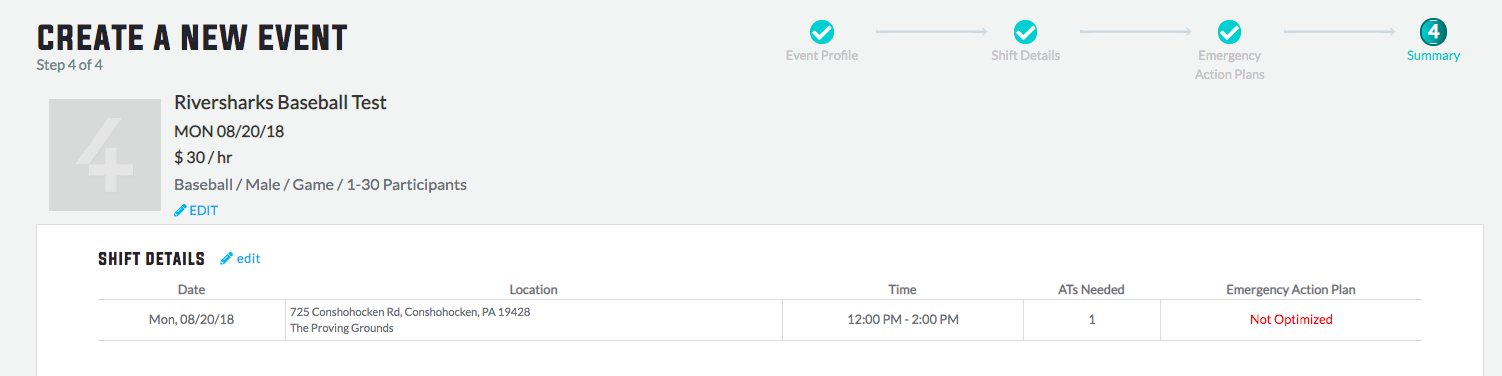This screenshot has width=1502, height=376.
Task: Go to the Event Profile step label
Action: [822, 56]
